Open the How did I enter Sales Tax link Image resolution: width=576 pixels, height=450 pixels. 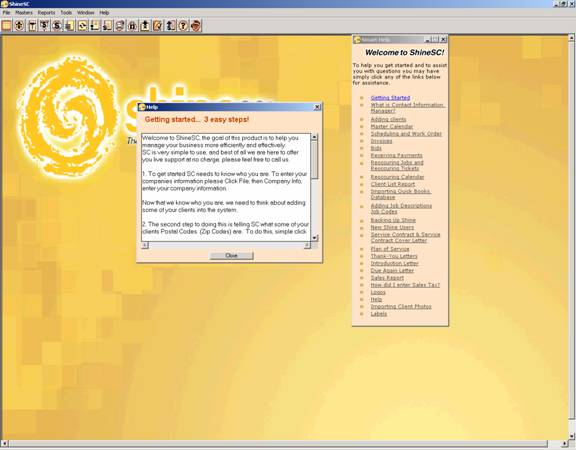pyautogui.click(x=405, y=285)
